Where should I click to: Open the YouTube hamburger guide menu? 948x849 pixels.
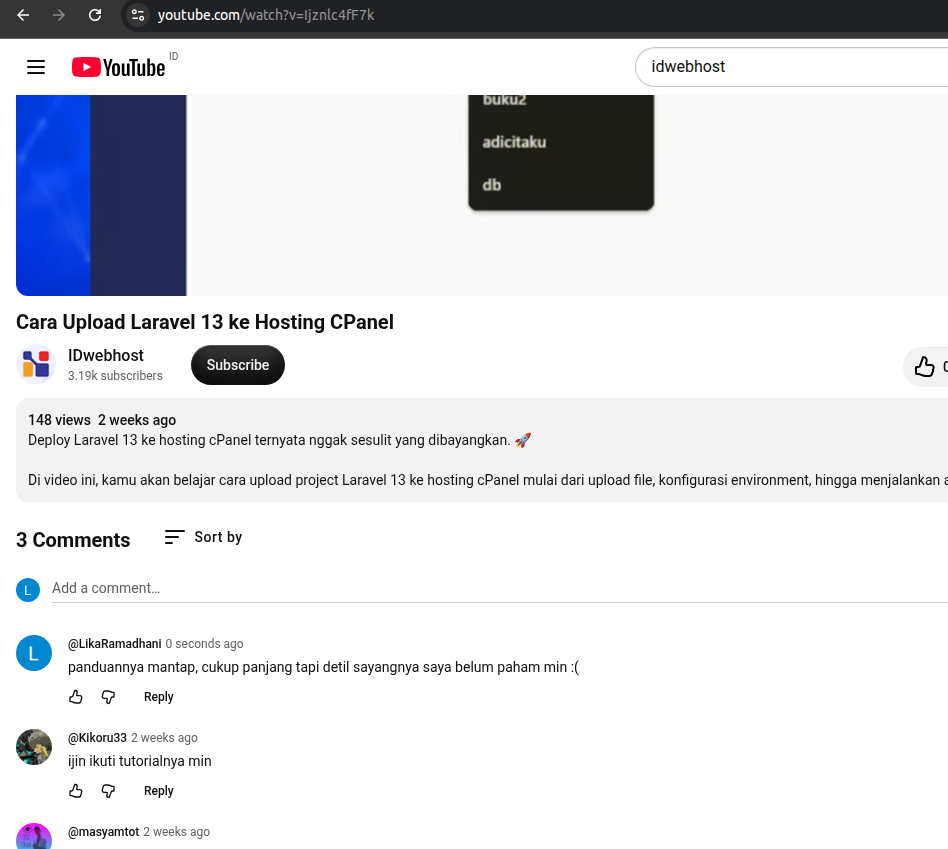click(36, 67)
